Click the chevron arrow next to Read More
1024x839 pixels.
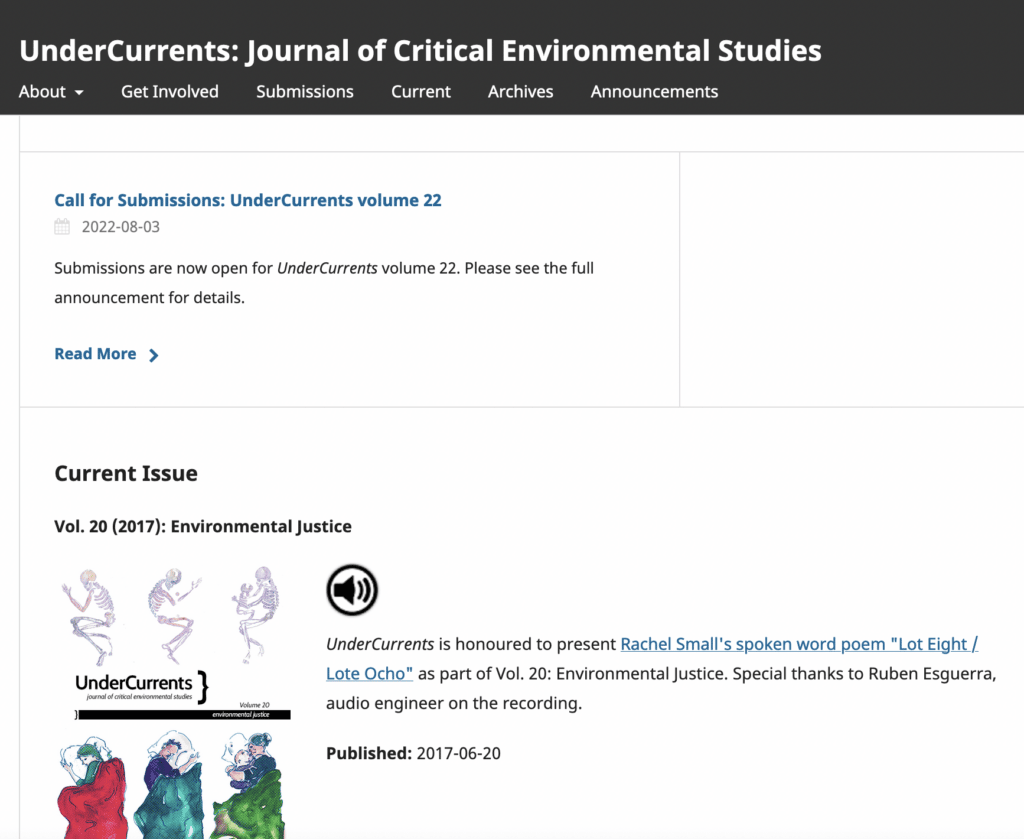tap(153, 355)
